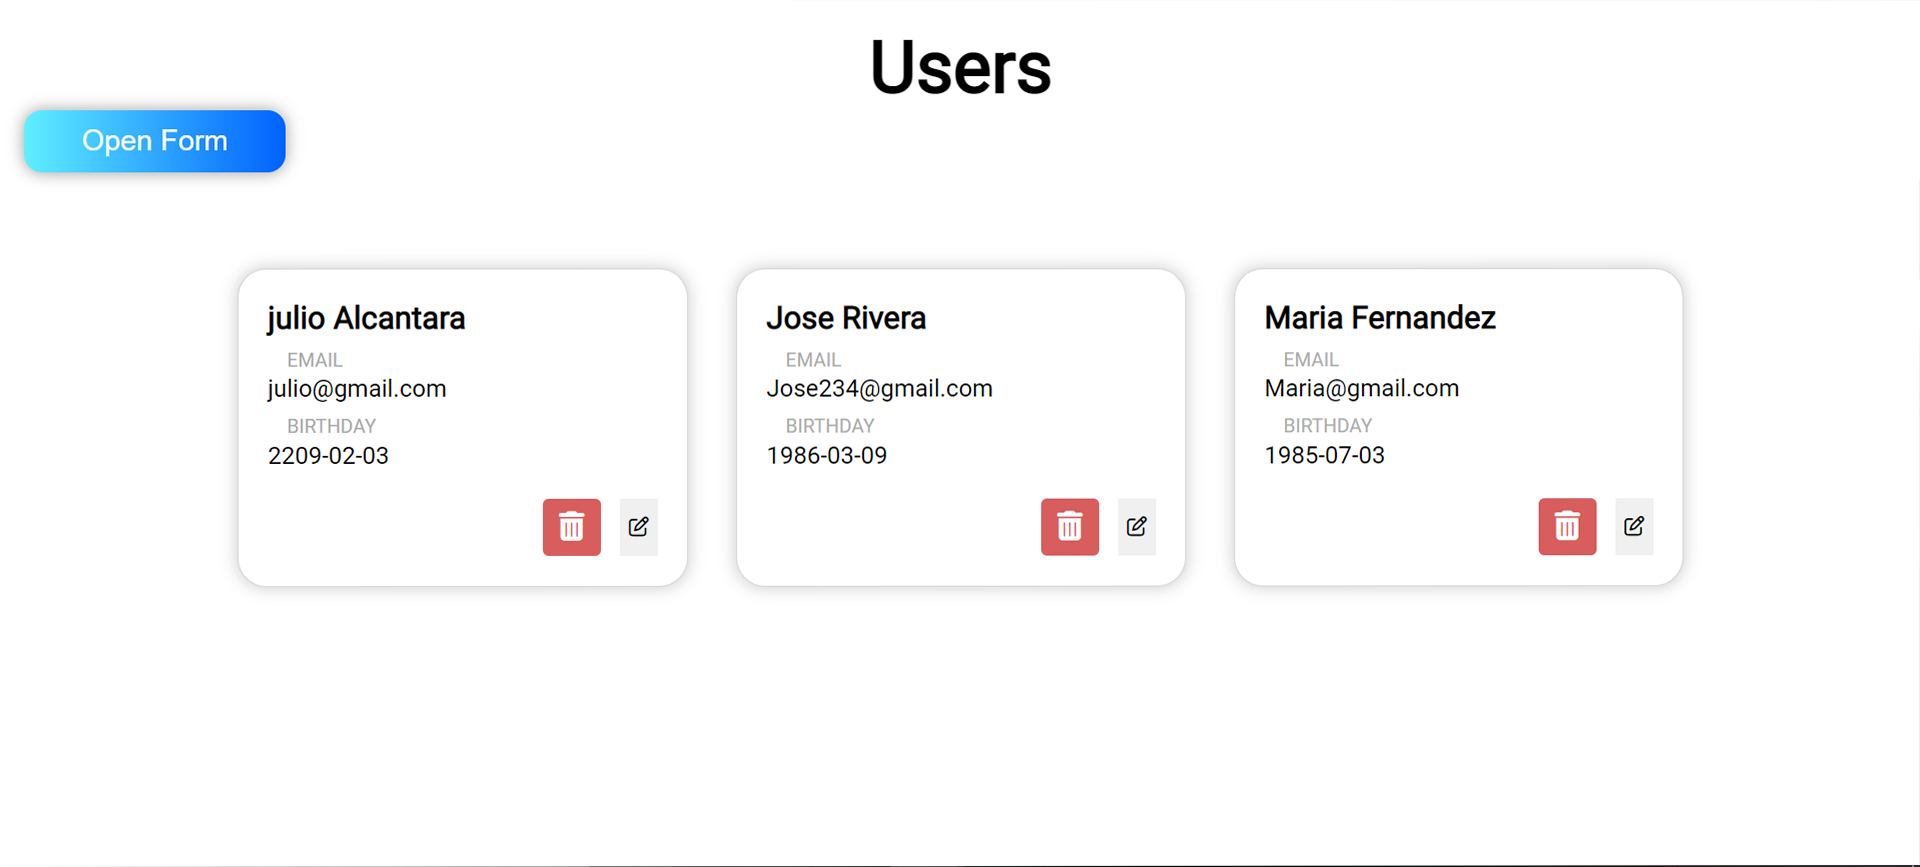Delete Jose Rivera's user card
This screenshot has height=867, width=1920.
(x=1069, y=527)
